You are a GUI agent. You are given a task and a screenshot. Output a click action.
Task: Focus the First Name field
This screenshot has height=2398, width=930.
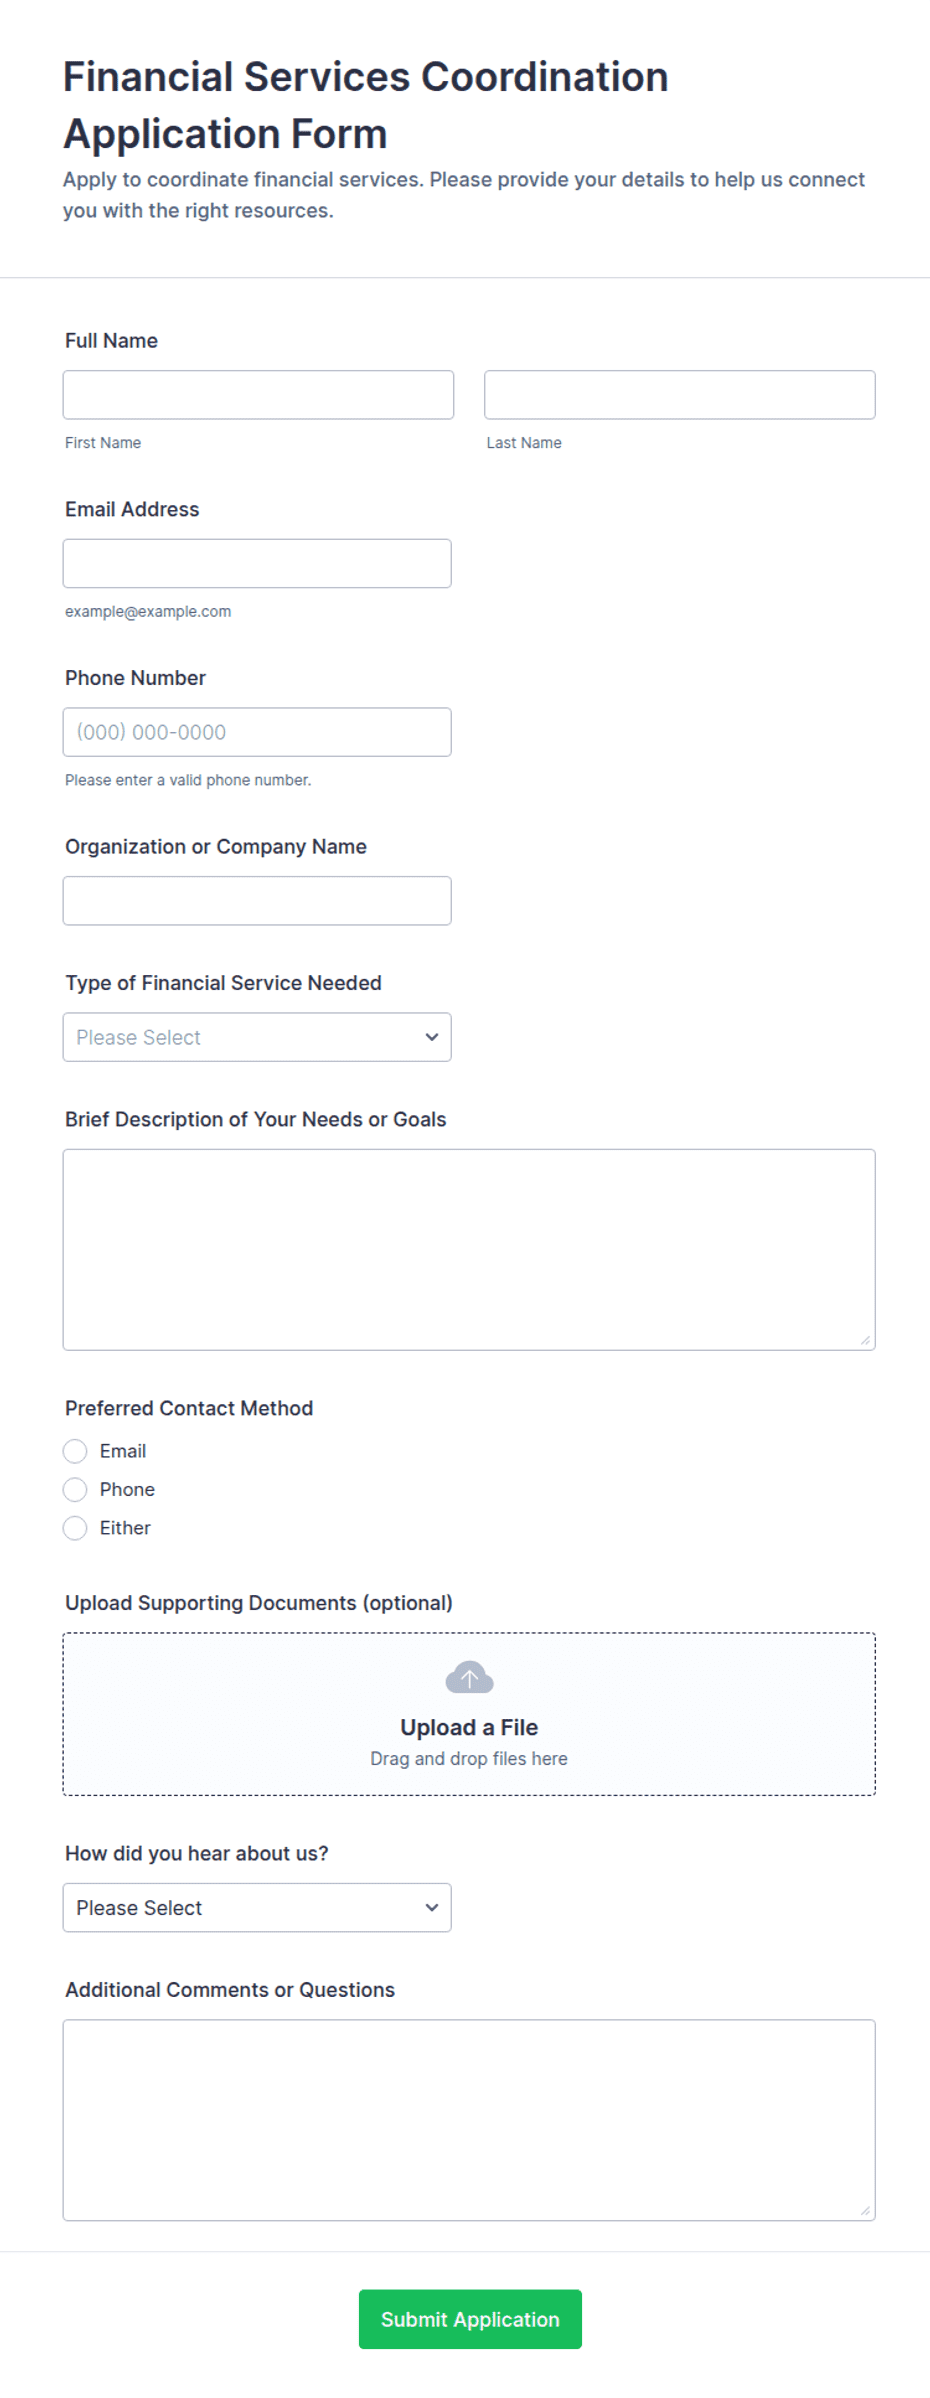point(258,395)
